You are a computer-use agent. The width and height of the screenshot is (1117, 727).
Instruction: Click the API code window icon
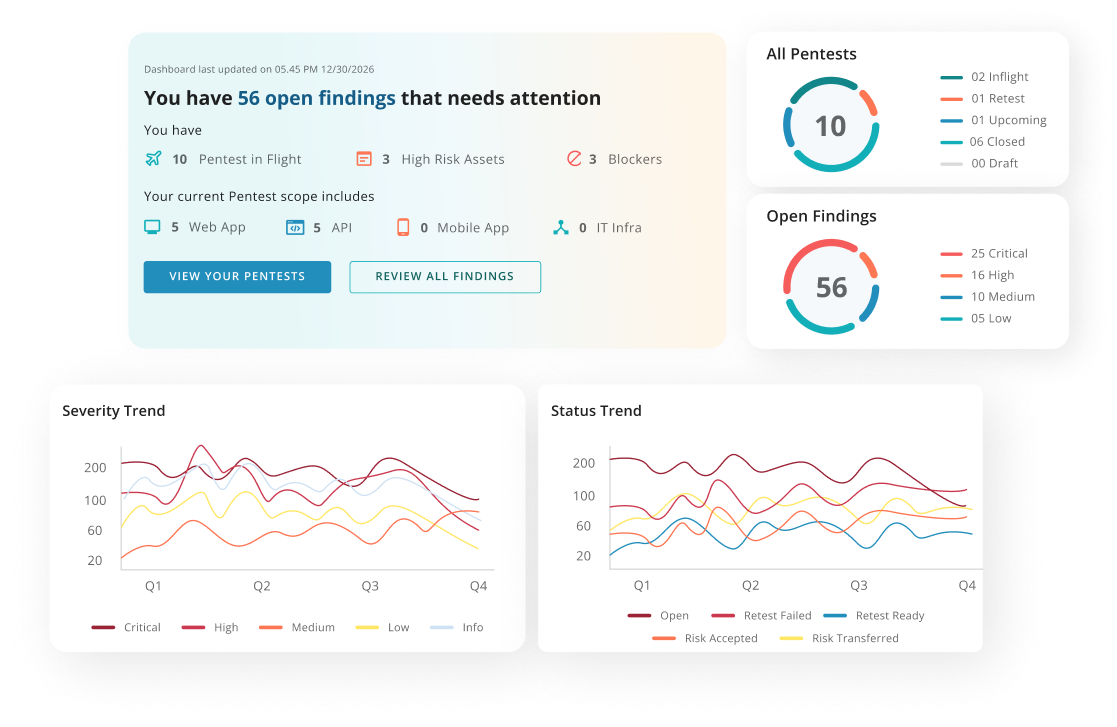click(295, 227)
